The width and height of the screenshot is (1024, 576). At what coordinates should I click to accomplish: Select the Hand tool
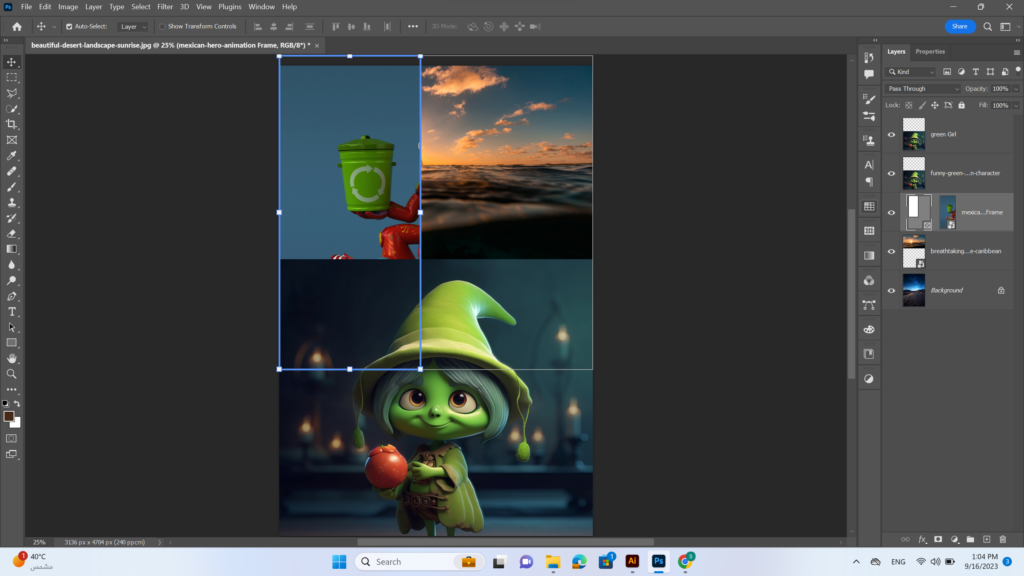12,359
